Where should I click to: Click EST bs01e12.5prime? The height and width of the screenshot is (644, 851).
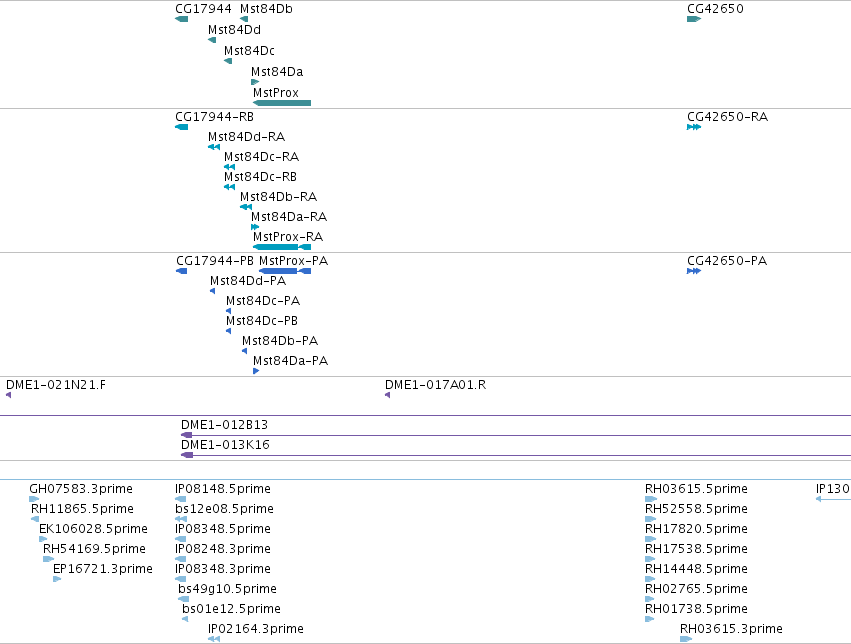pyautogui.click(x=232, y=609)
